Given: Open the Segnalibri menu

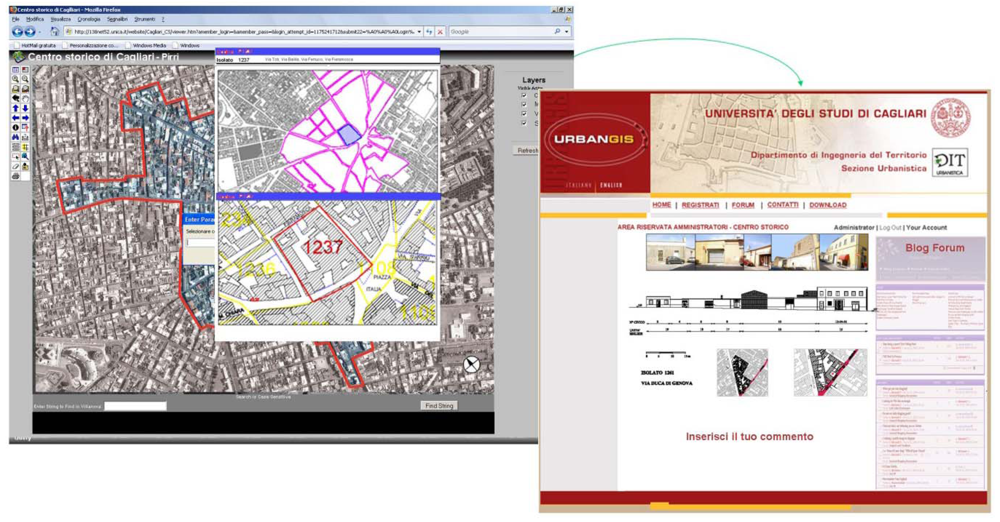Looking at the screenshot, I should 117,20.
